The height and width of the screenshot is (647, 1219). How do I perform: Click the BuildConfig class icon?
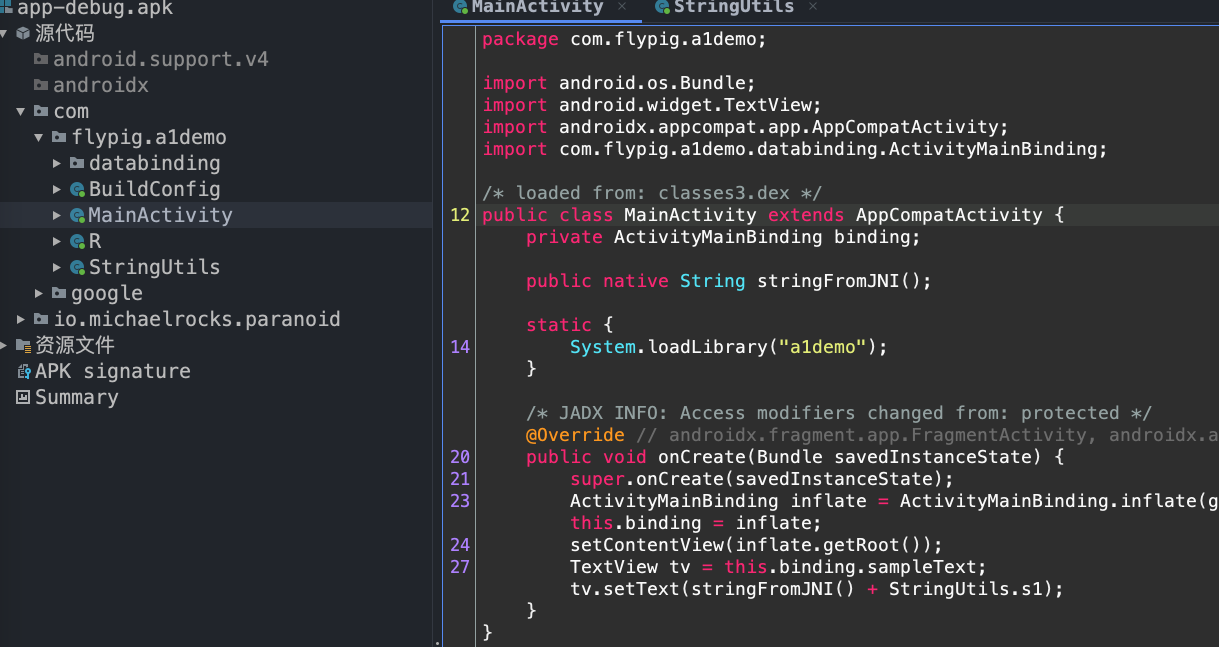click(77, 189)
